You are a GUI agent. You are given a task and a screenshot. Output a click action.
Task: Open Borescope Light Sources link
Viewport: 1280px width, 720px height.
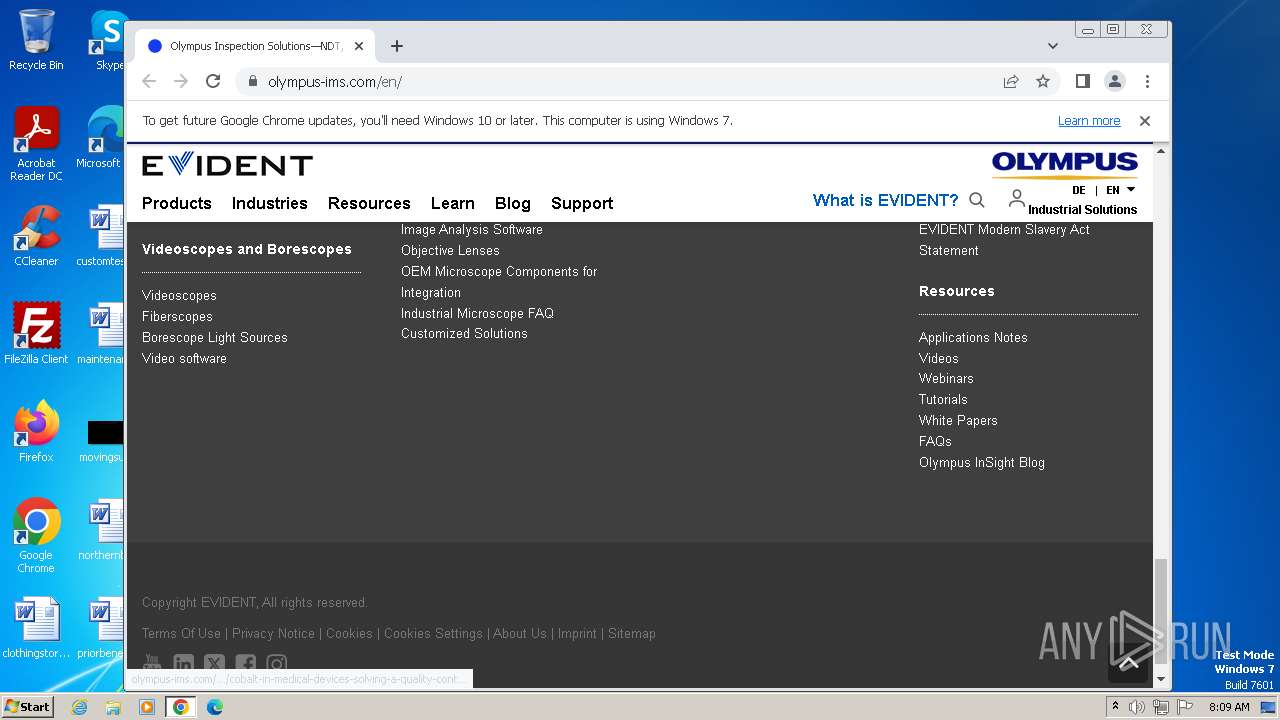(x=215, y=337)
